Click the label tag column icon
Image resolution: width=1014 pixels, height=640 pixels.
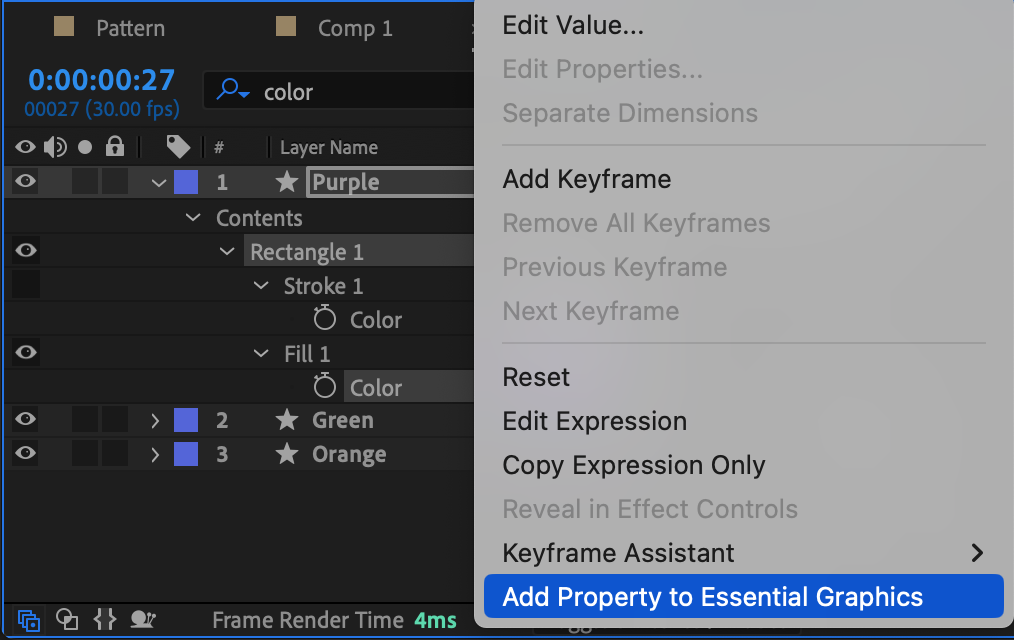pos(178,148)
